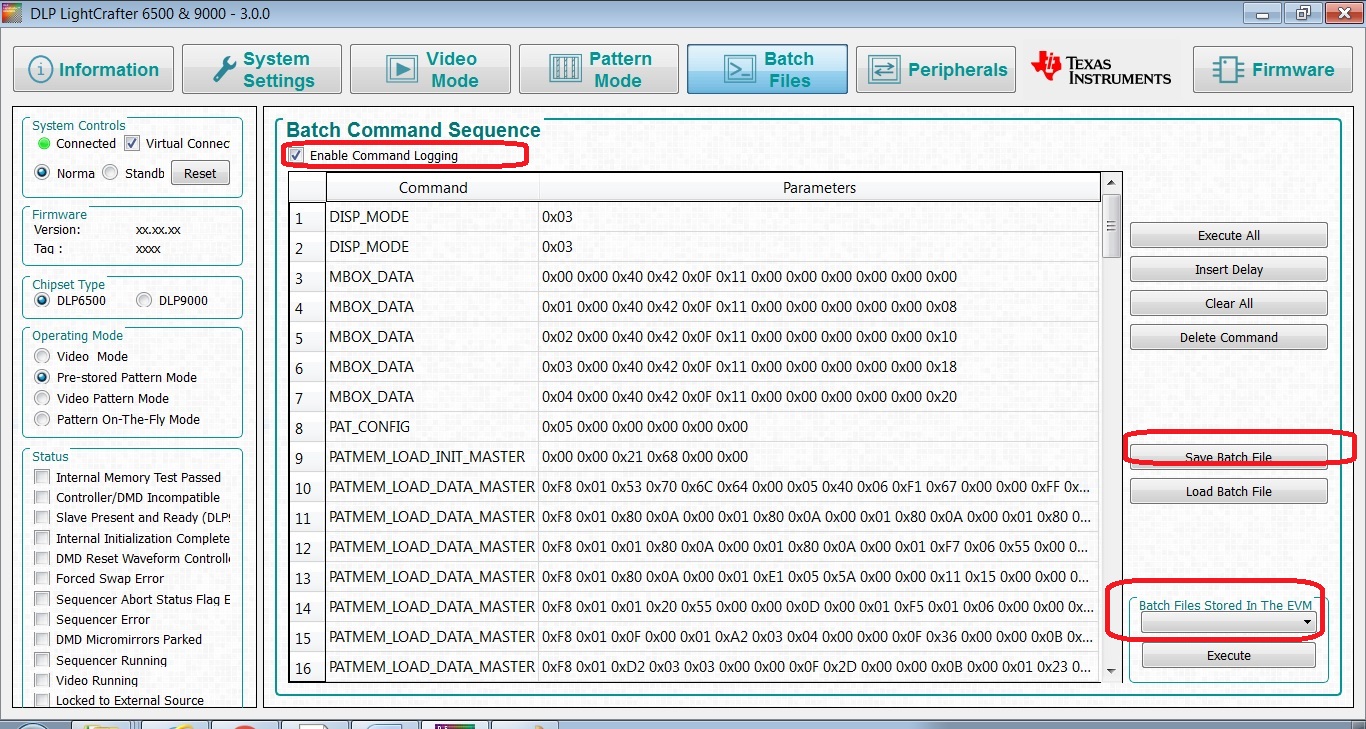Open the Peripherals tab
1366x729 pixels.
[935, 70]
